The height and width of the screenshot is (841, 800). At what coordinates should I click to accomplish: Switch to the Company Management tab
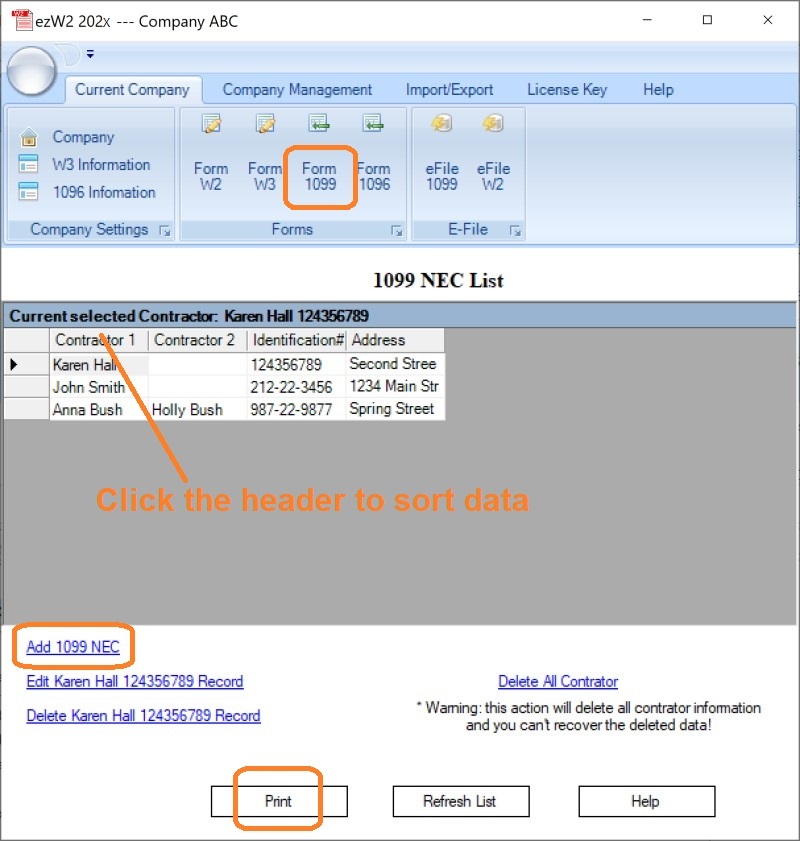296,89
